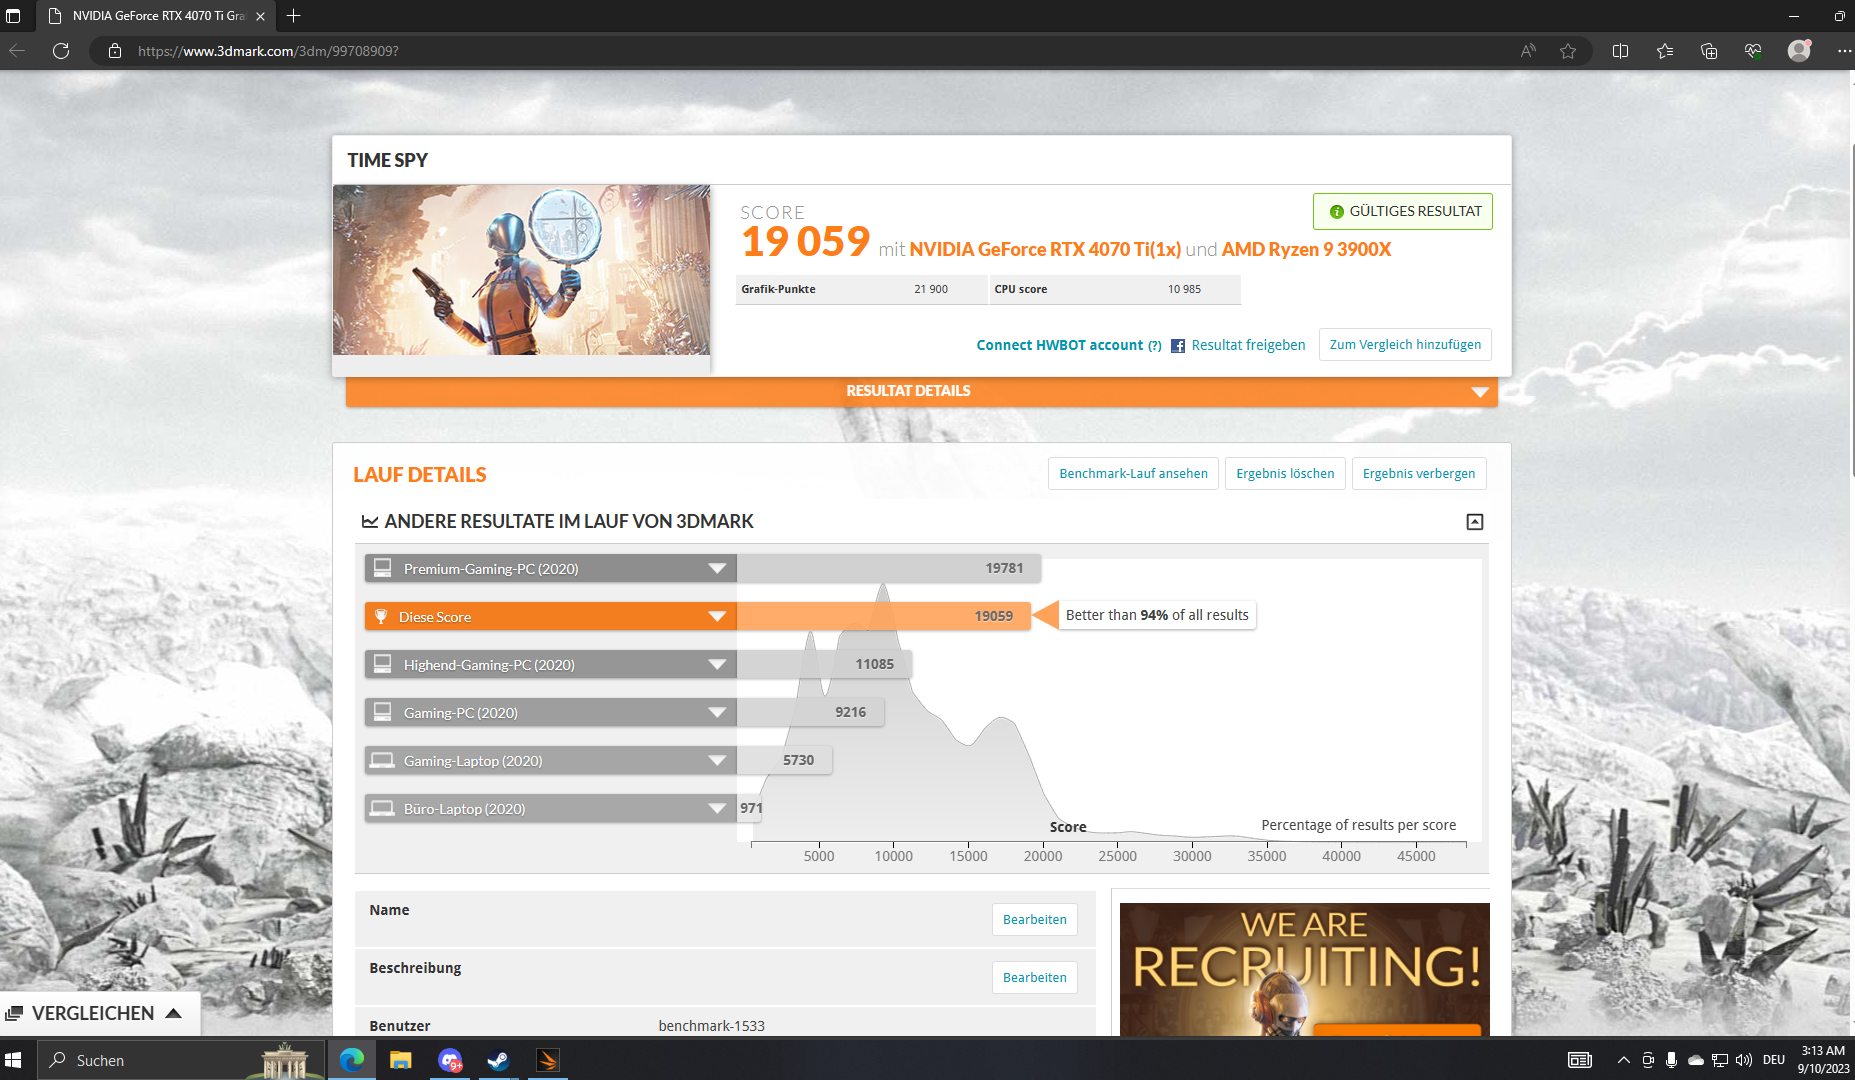Screen dimensions: 1855x1080
Task: Expand the Vergleichen panel at bottom left
Action: click(100, 1013)
